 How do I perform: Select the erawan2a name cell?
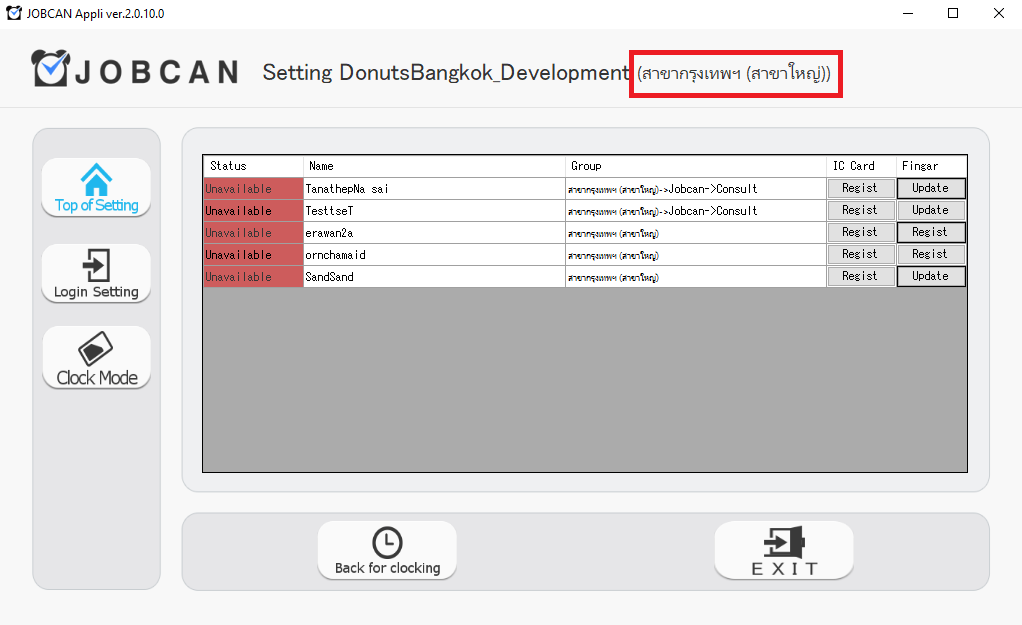[x=434, y=233]
